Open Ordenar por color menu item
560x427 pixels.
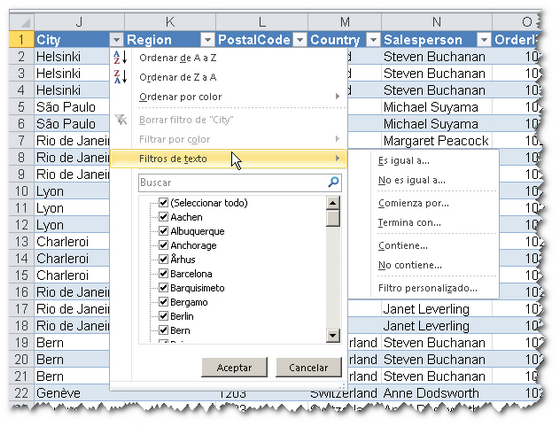tap(229, 96)
